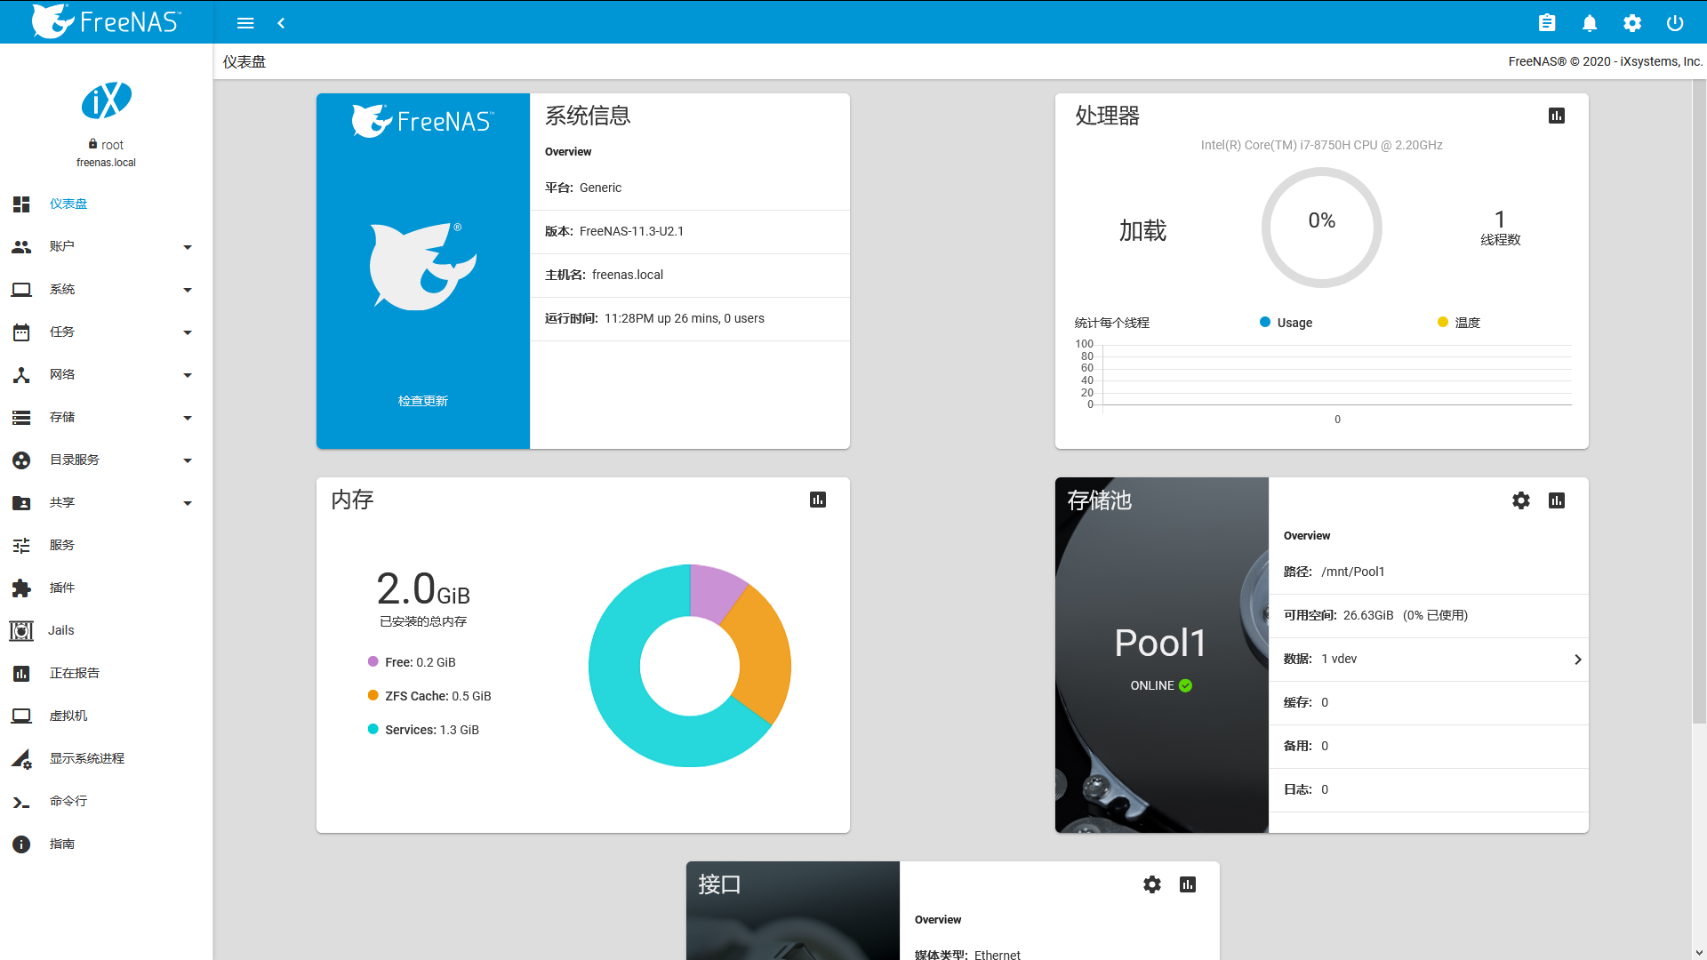Open the 指南 guide entry
1707x960 pixels.
(106, 845)
